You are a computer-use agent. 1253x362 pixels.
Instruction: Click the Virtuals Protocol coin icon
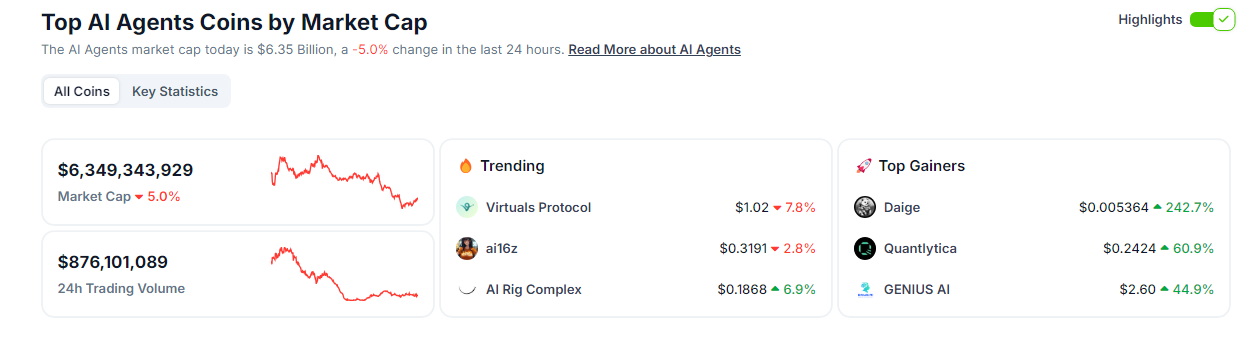(x=466, y=207)
